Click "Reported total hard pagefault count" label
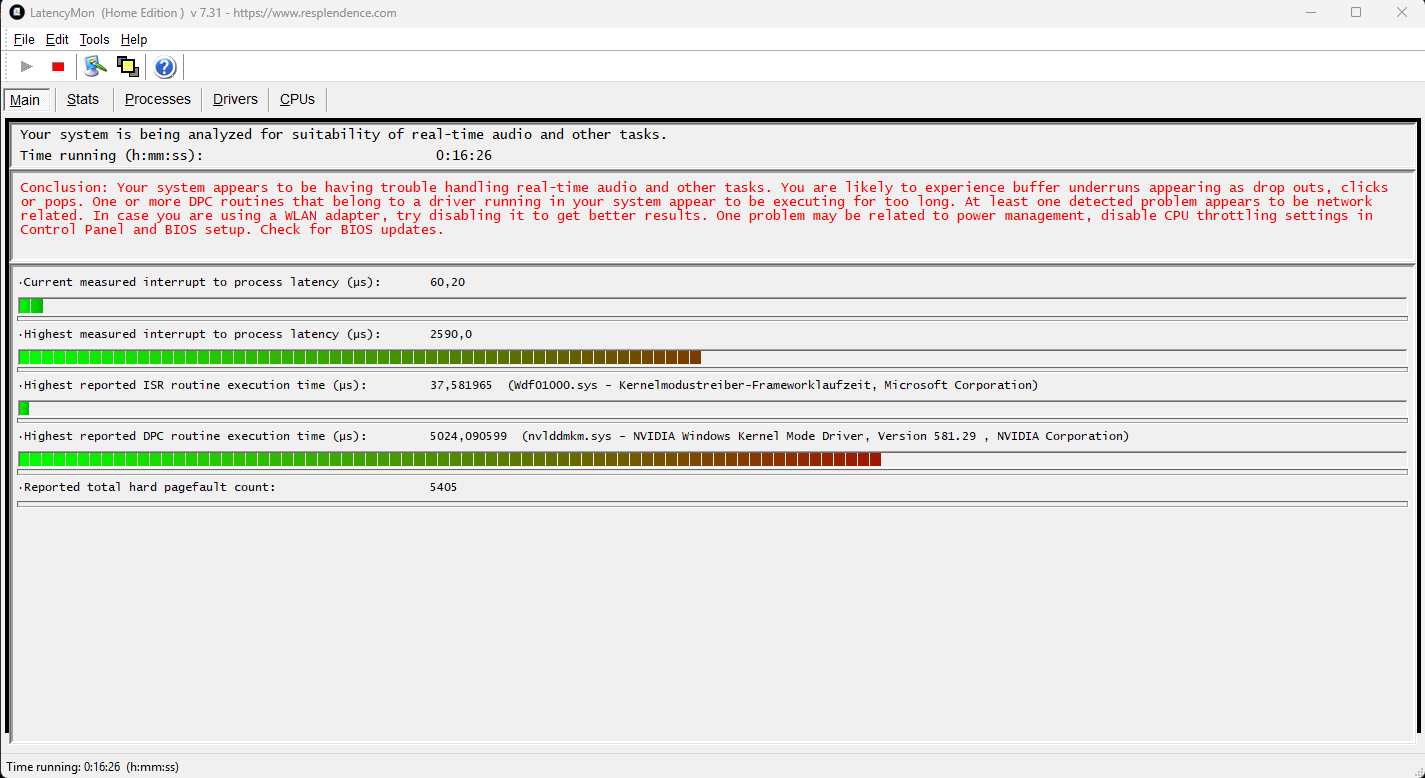Image resolution: width=1425 pixels, height=778 pixels. coord(148,487)
